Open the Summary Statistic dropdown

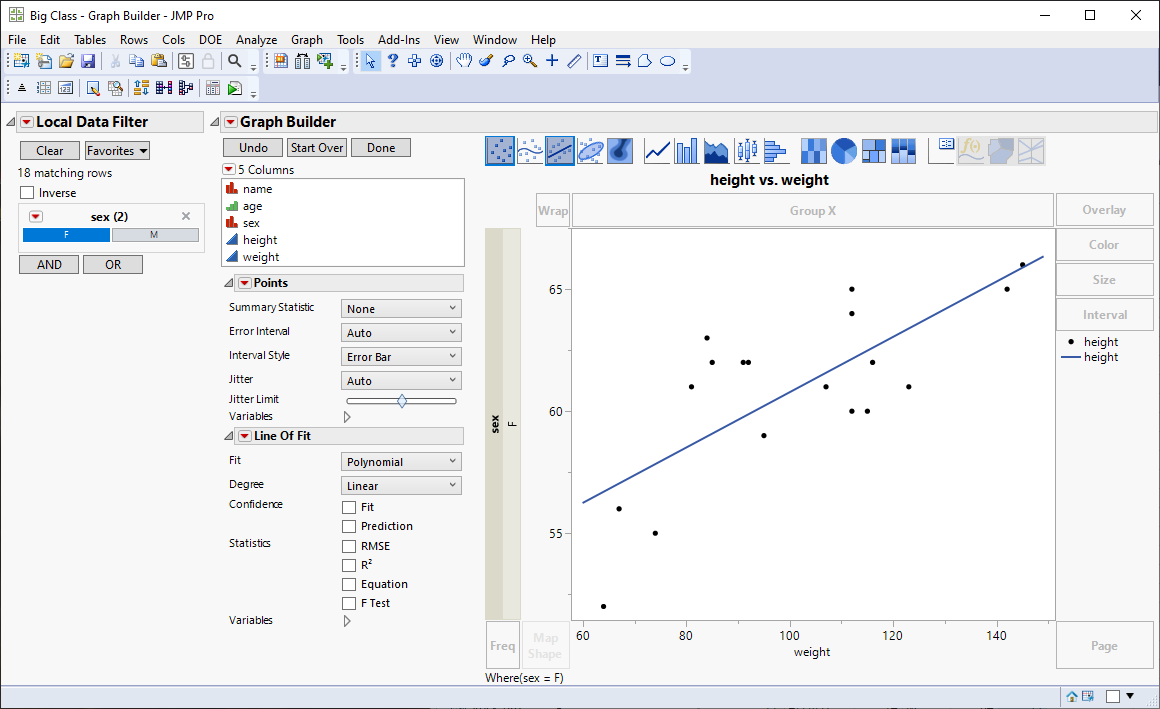click(x=401, y=309)
